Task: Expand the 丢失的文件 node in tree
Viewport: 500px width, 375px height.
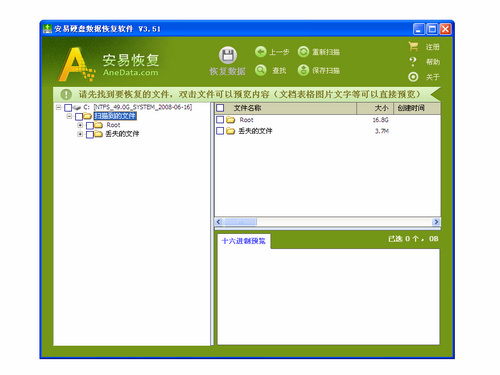Action: (x=80, y=134)
